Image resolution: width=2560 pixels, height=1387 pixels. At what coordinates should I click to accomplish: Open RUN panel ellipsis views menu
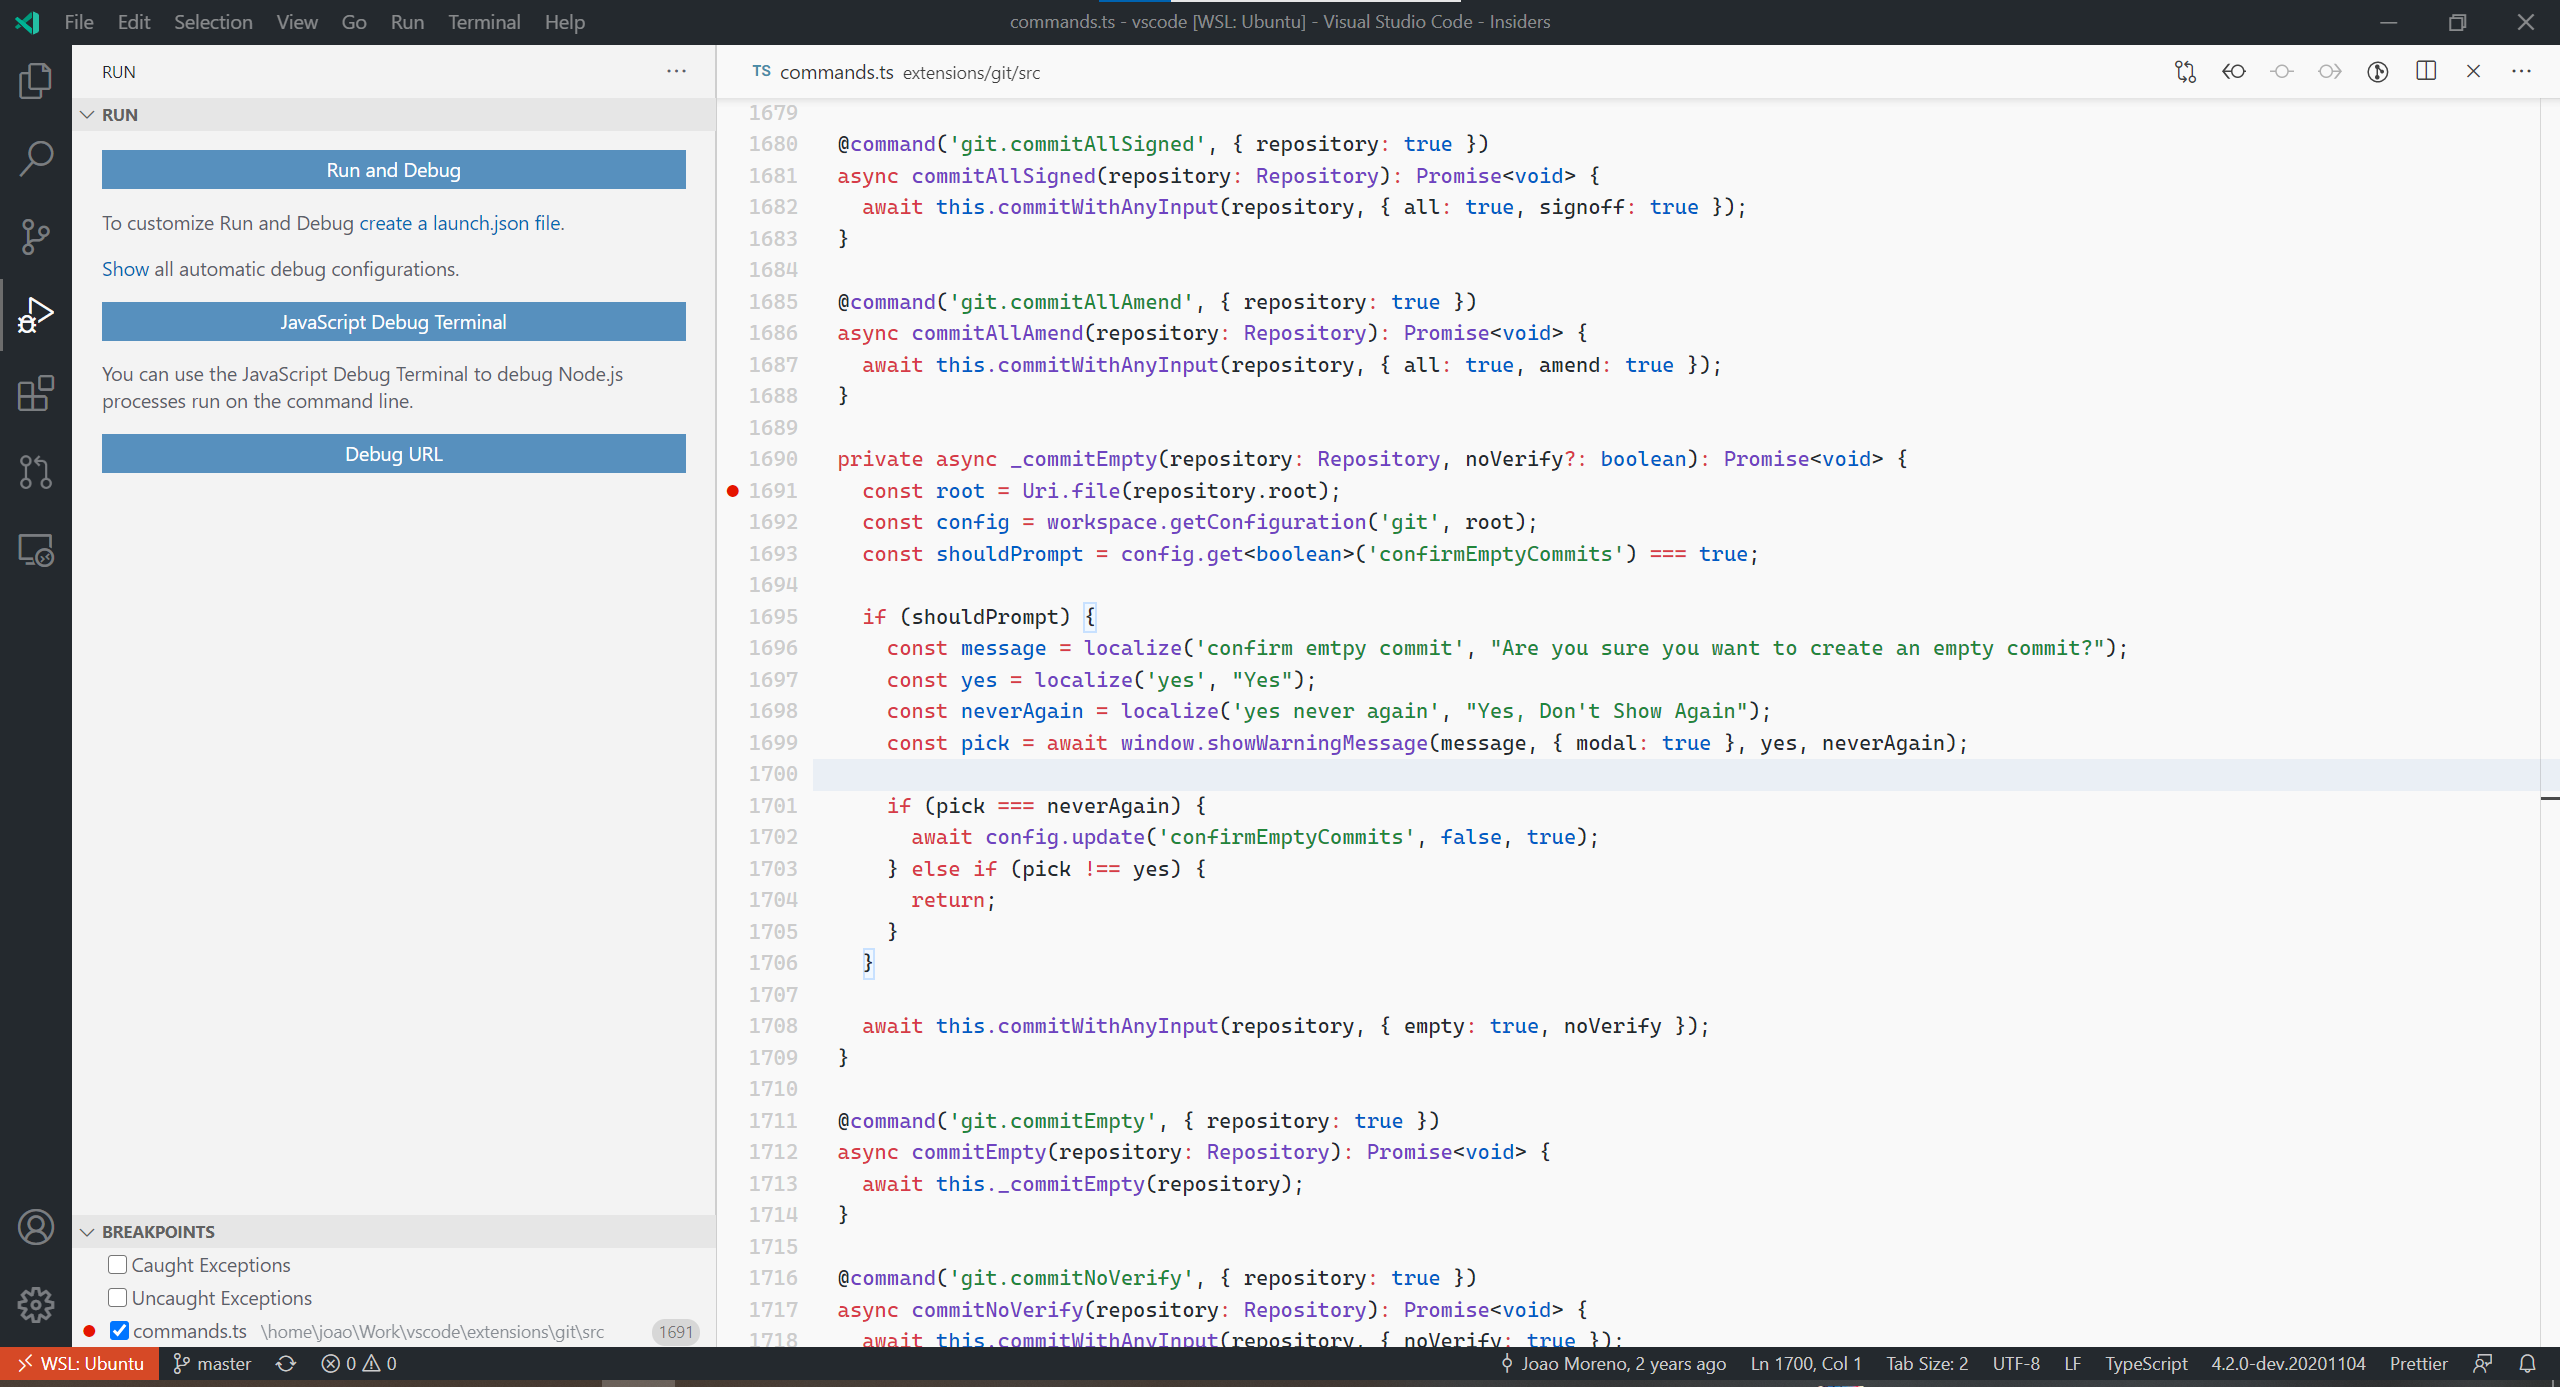click(676, 72)
